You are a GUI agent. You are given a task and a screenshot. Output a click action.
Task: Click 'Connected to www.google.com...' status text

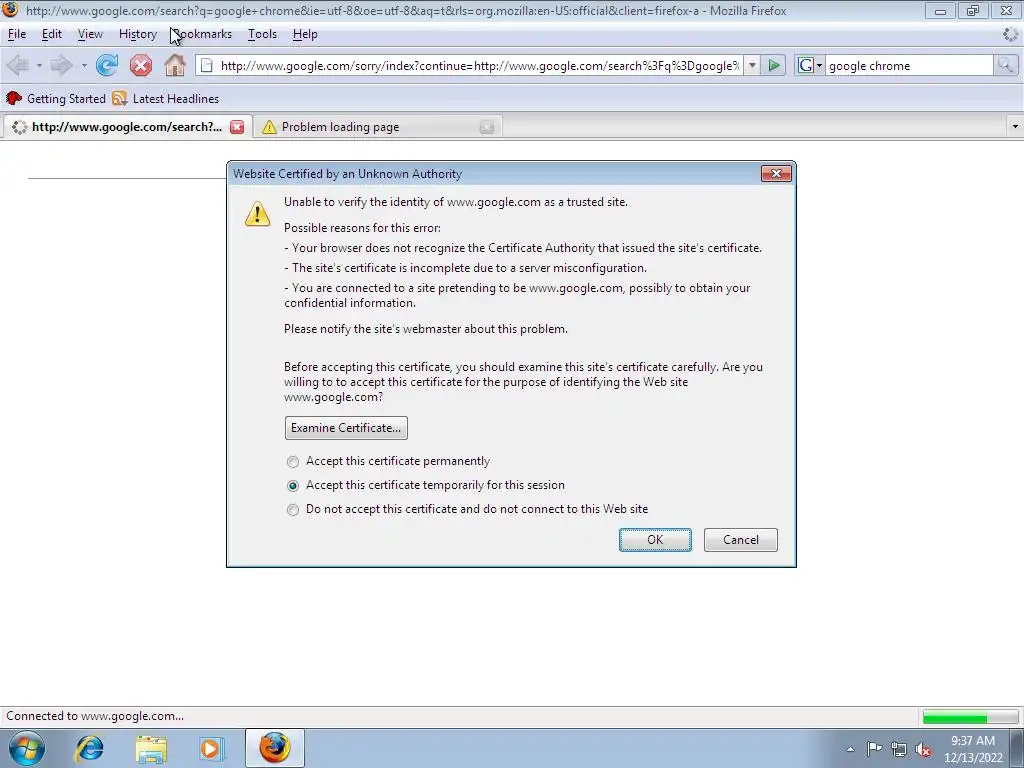95,716
